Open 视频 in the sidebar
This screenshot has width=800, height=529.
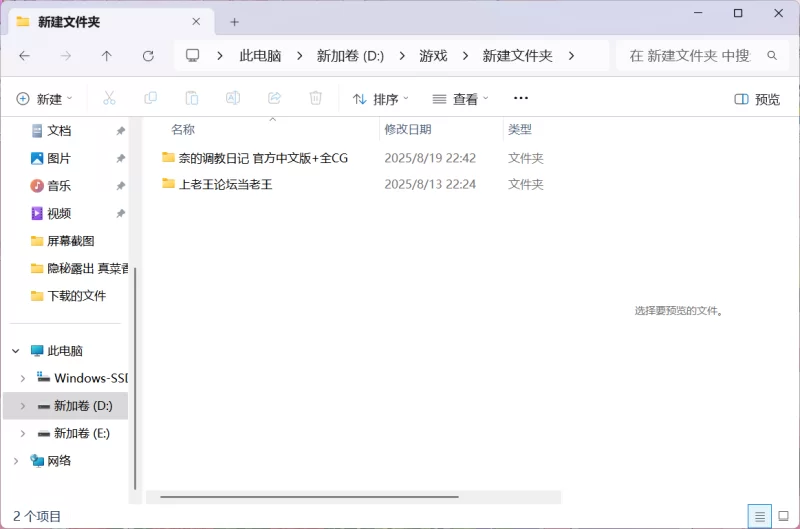point(59,214)
